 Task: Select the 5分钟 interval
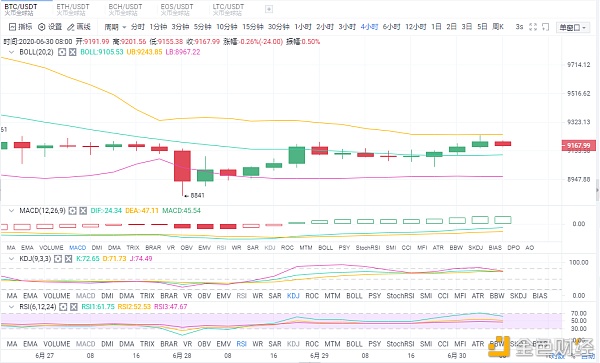(x=202, y=27)
